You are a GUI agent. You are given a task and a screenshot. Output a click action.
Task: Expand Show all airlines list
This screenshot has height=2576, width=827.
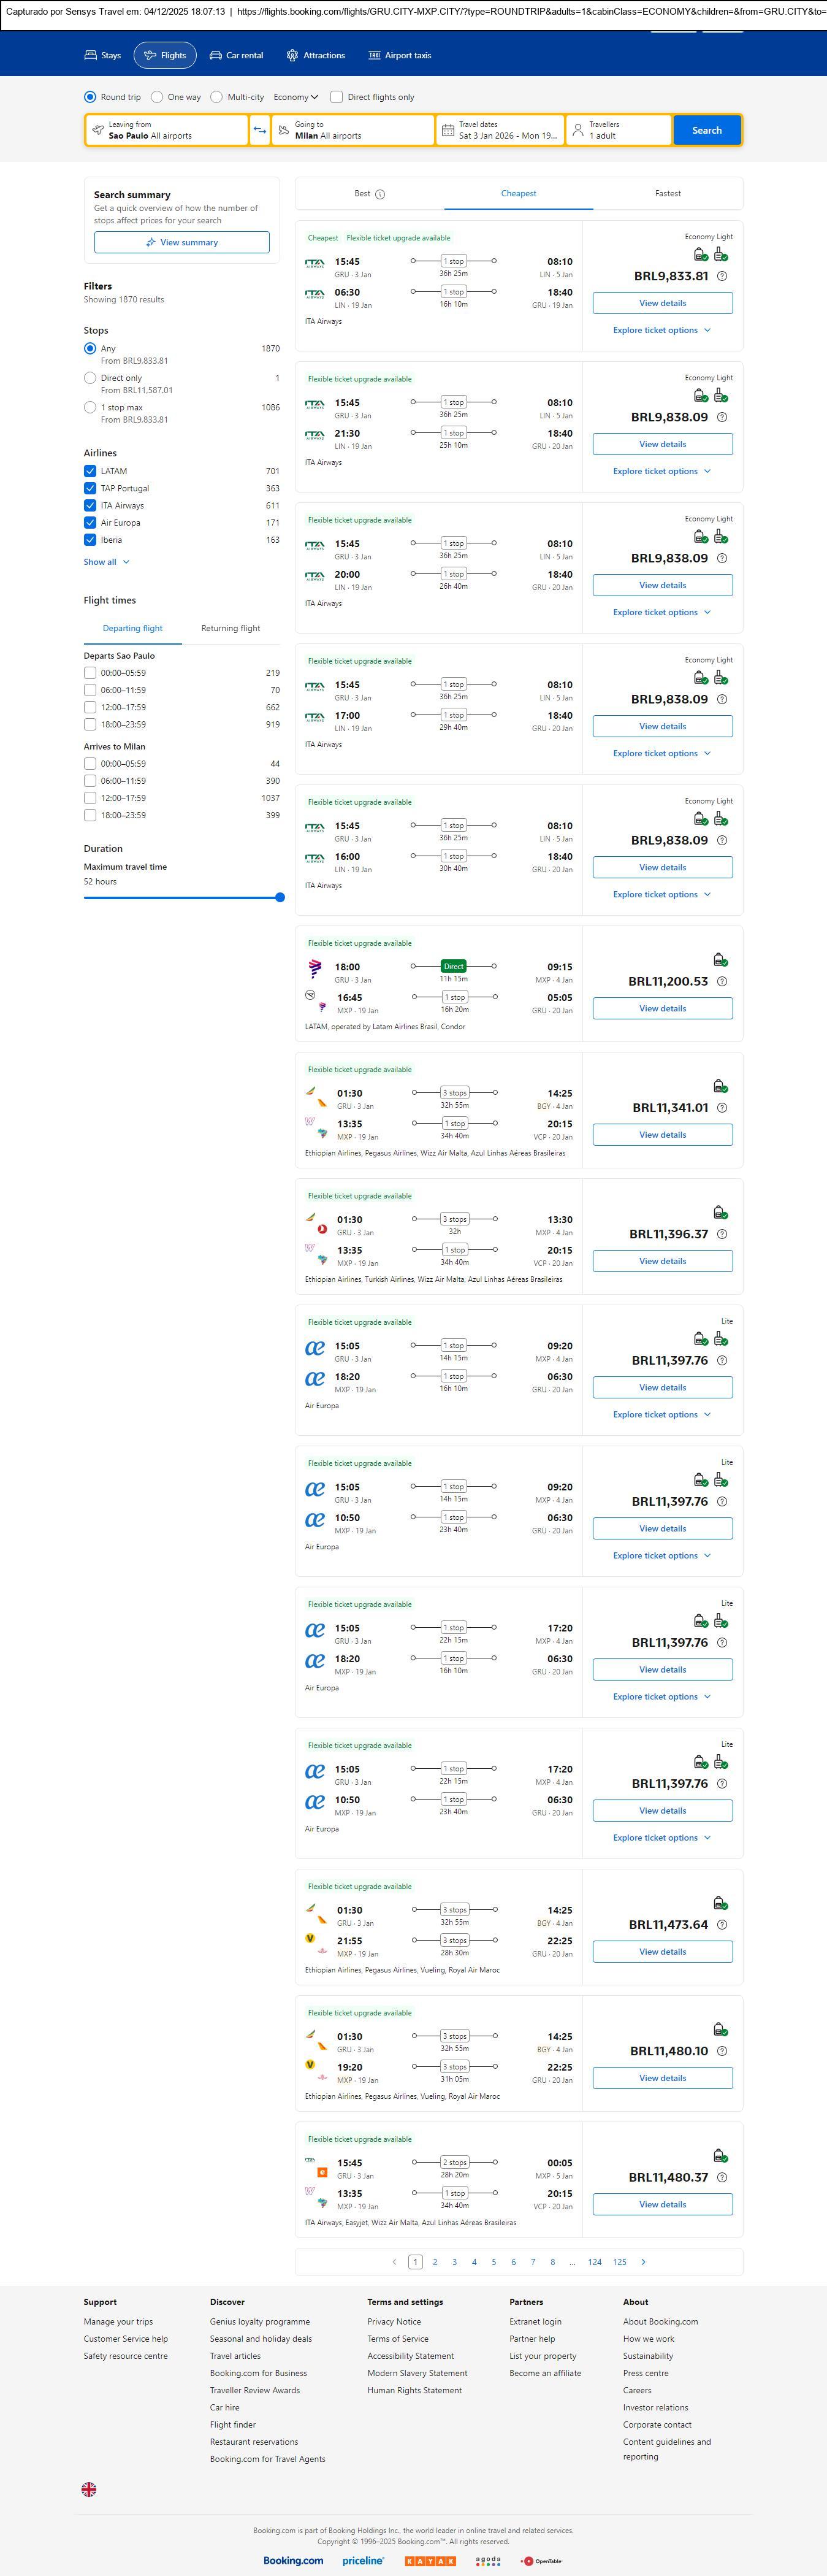(106, 562)
